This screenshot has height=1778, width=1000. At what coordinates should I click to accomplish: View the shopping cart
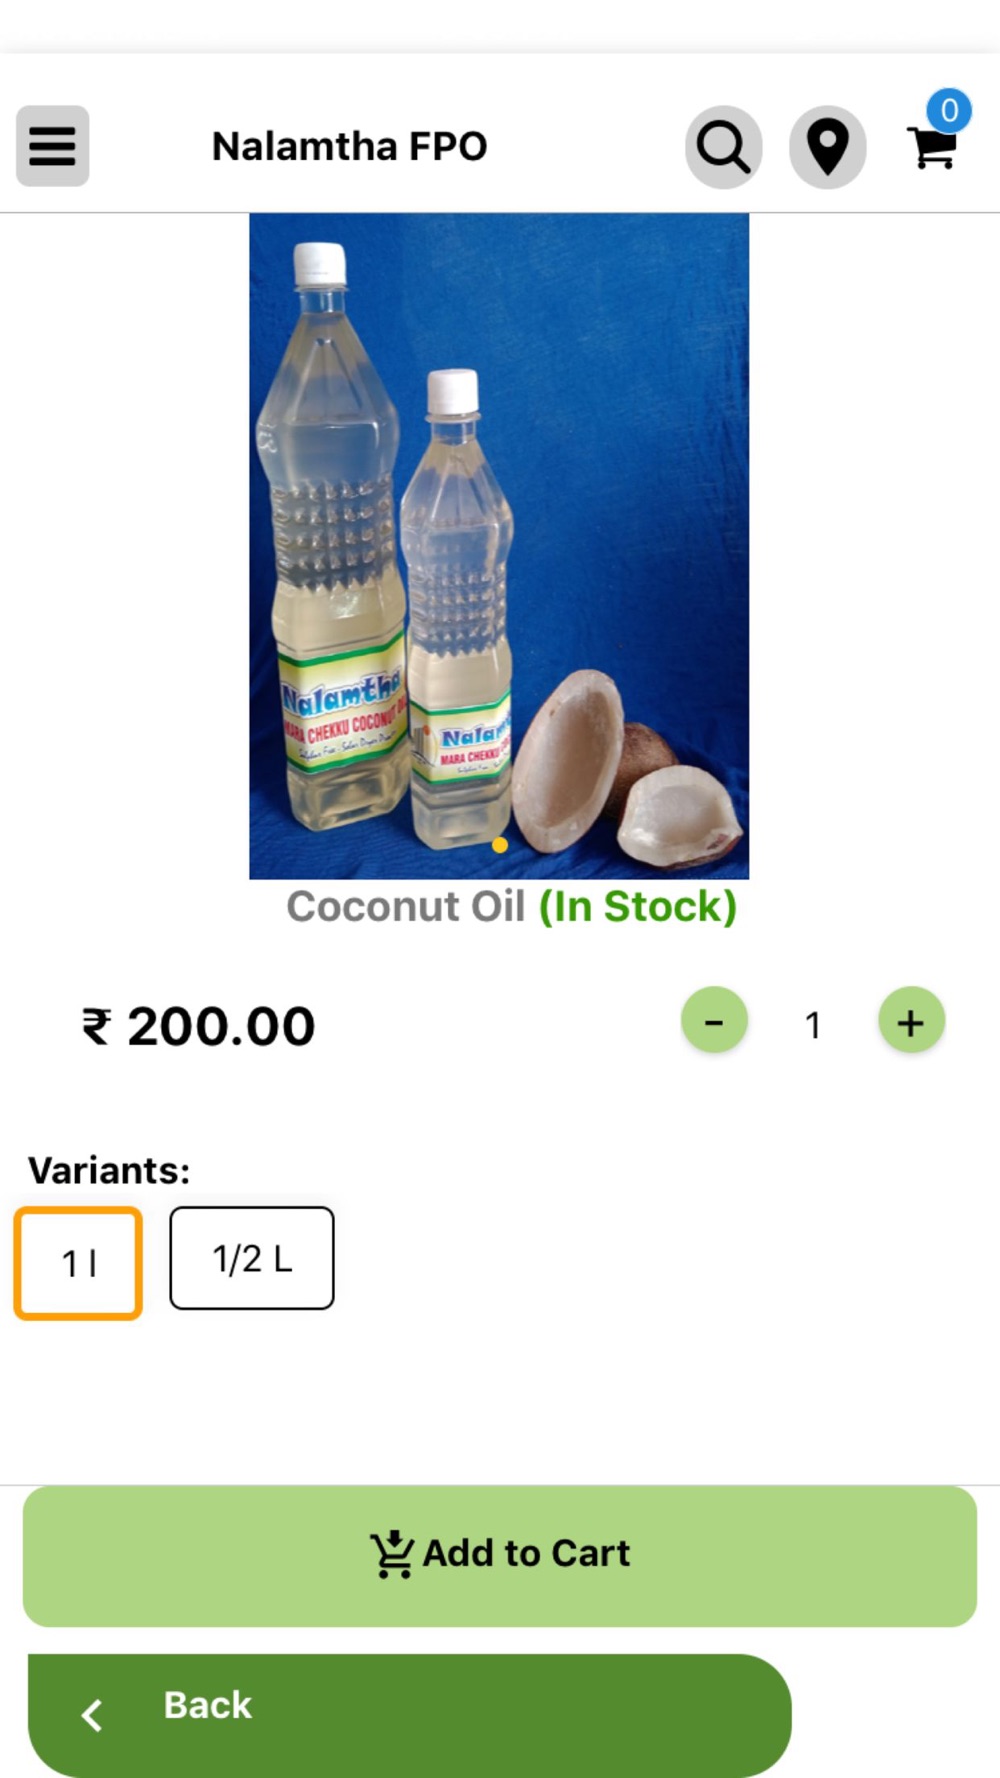pos(931,150)
